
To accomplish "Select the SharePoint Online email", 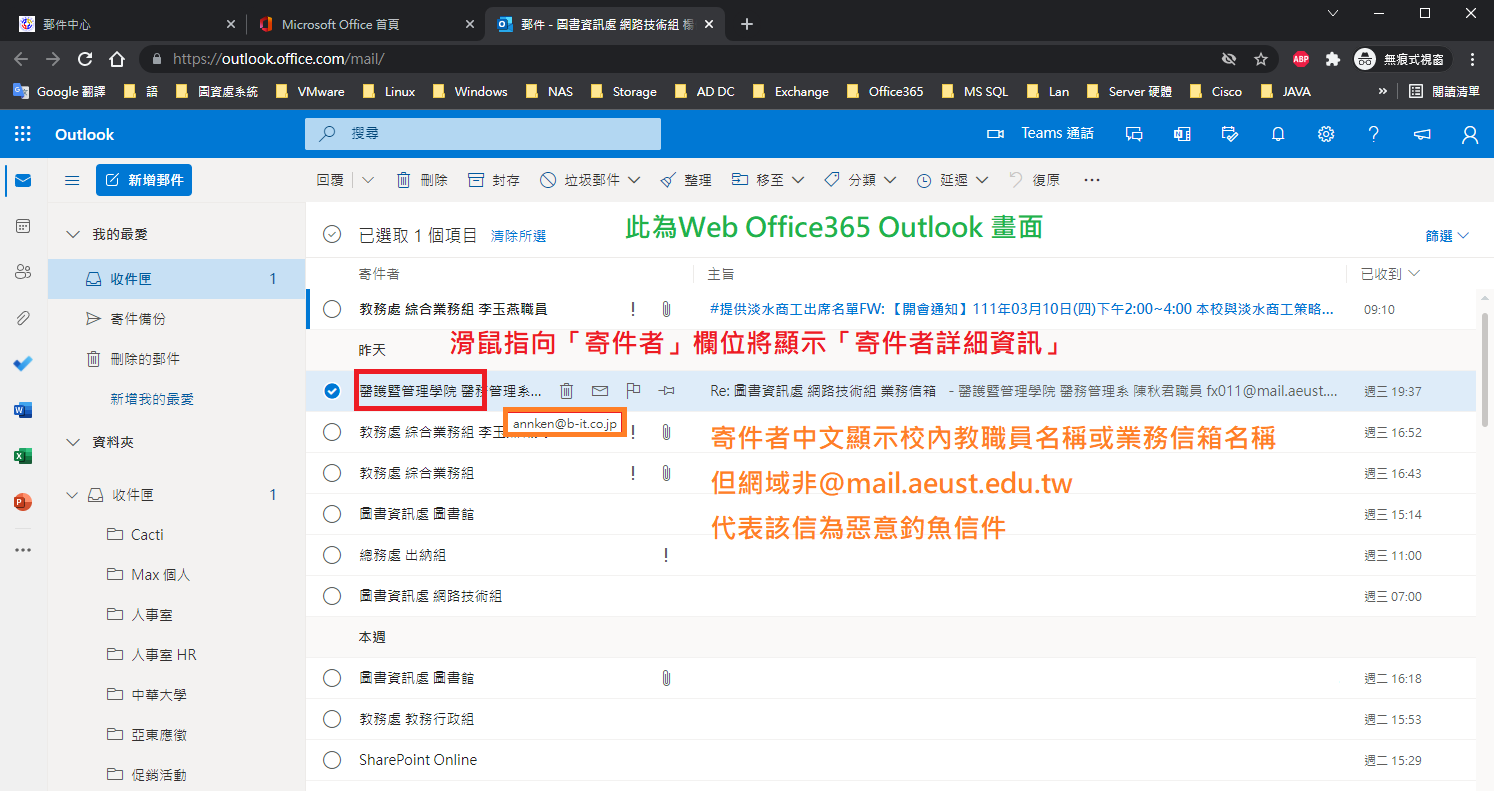I will [x=332, y=760].
